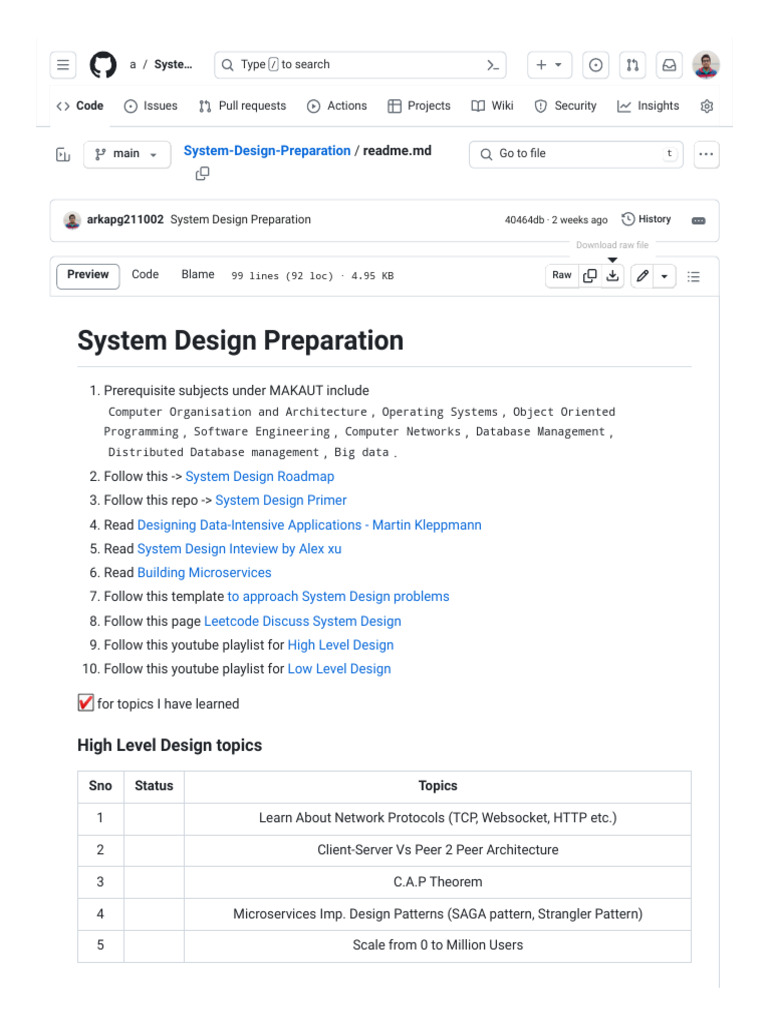This screenshot has width=768, height=1024.
Task: Click 'C.A.P Theorem' table cell
Action: 438,882
